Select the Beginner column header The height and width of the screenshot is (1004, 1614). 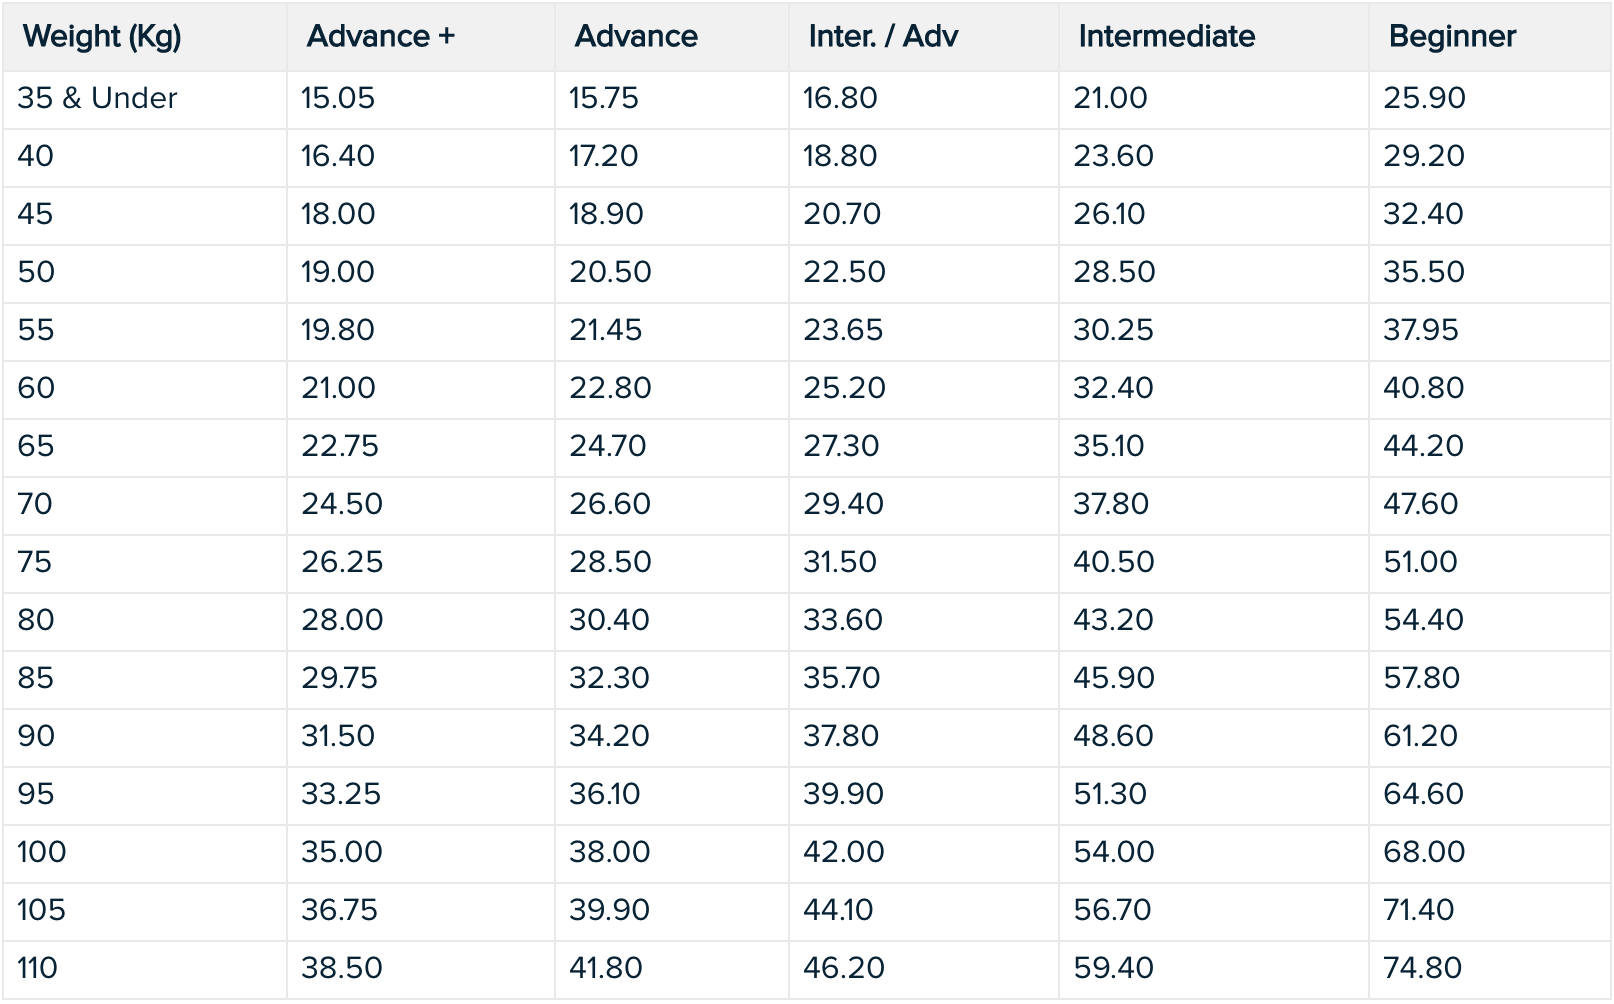point(1452,37)
